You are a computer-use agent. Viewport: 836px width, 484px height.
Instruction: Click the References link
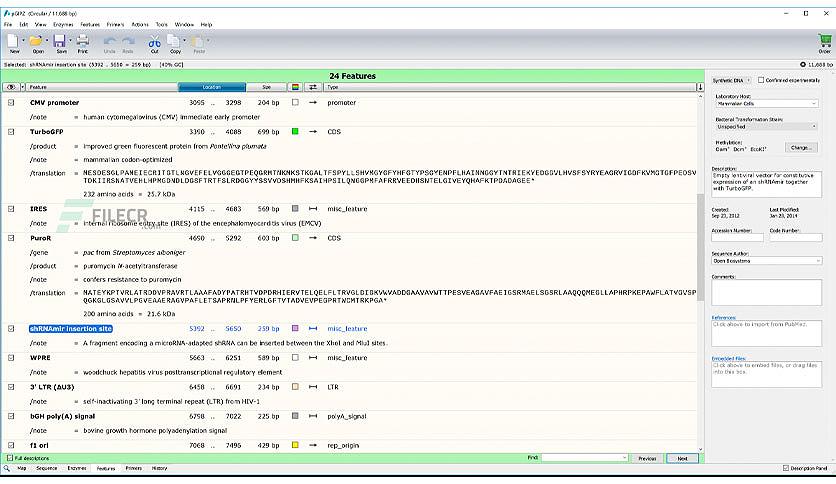[724, 317]
